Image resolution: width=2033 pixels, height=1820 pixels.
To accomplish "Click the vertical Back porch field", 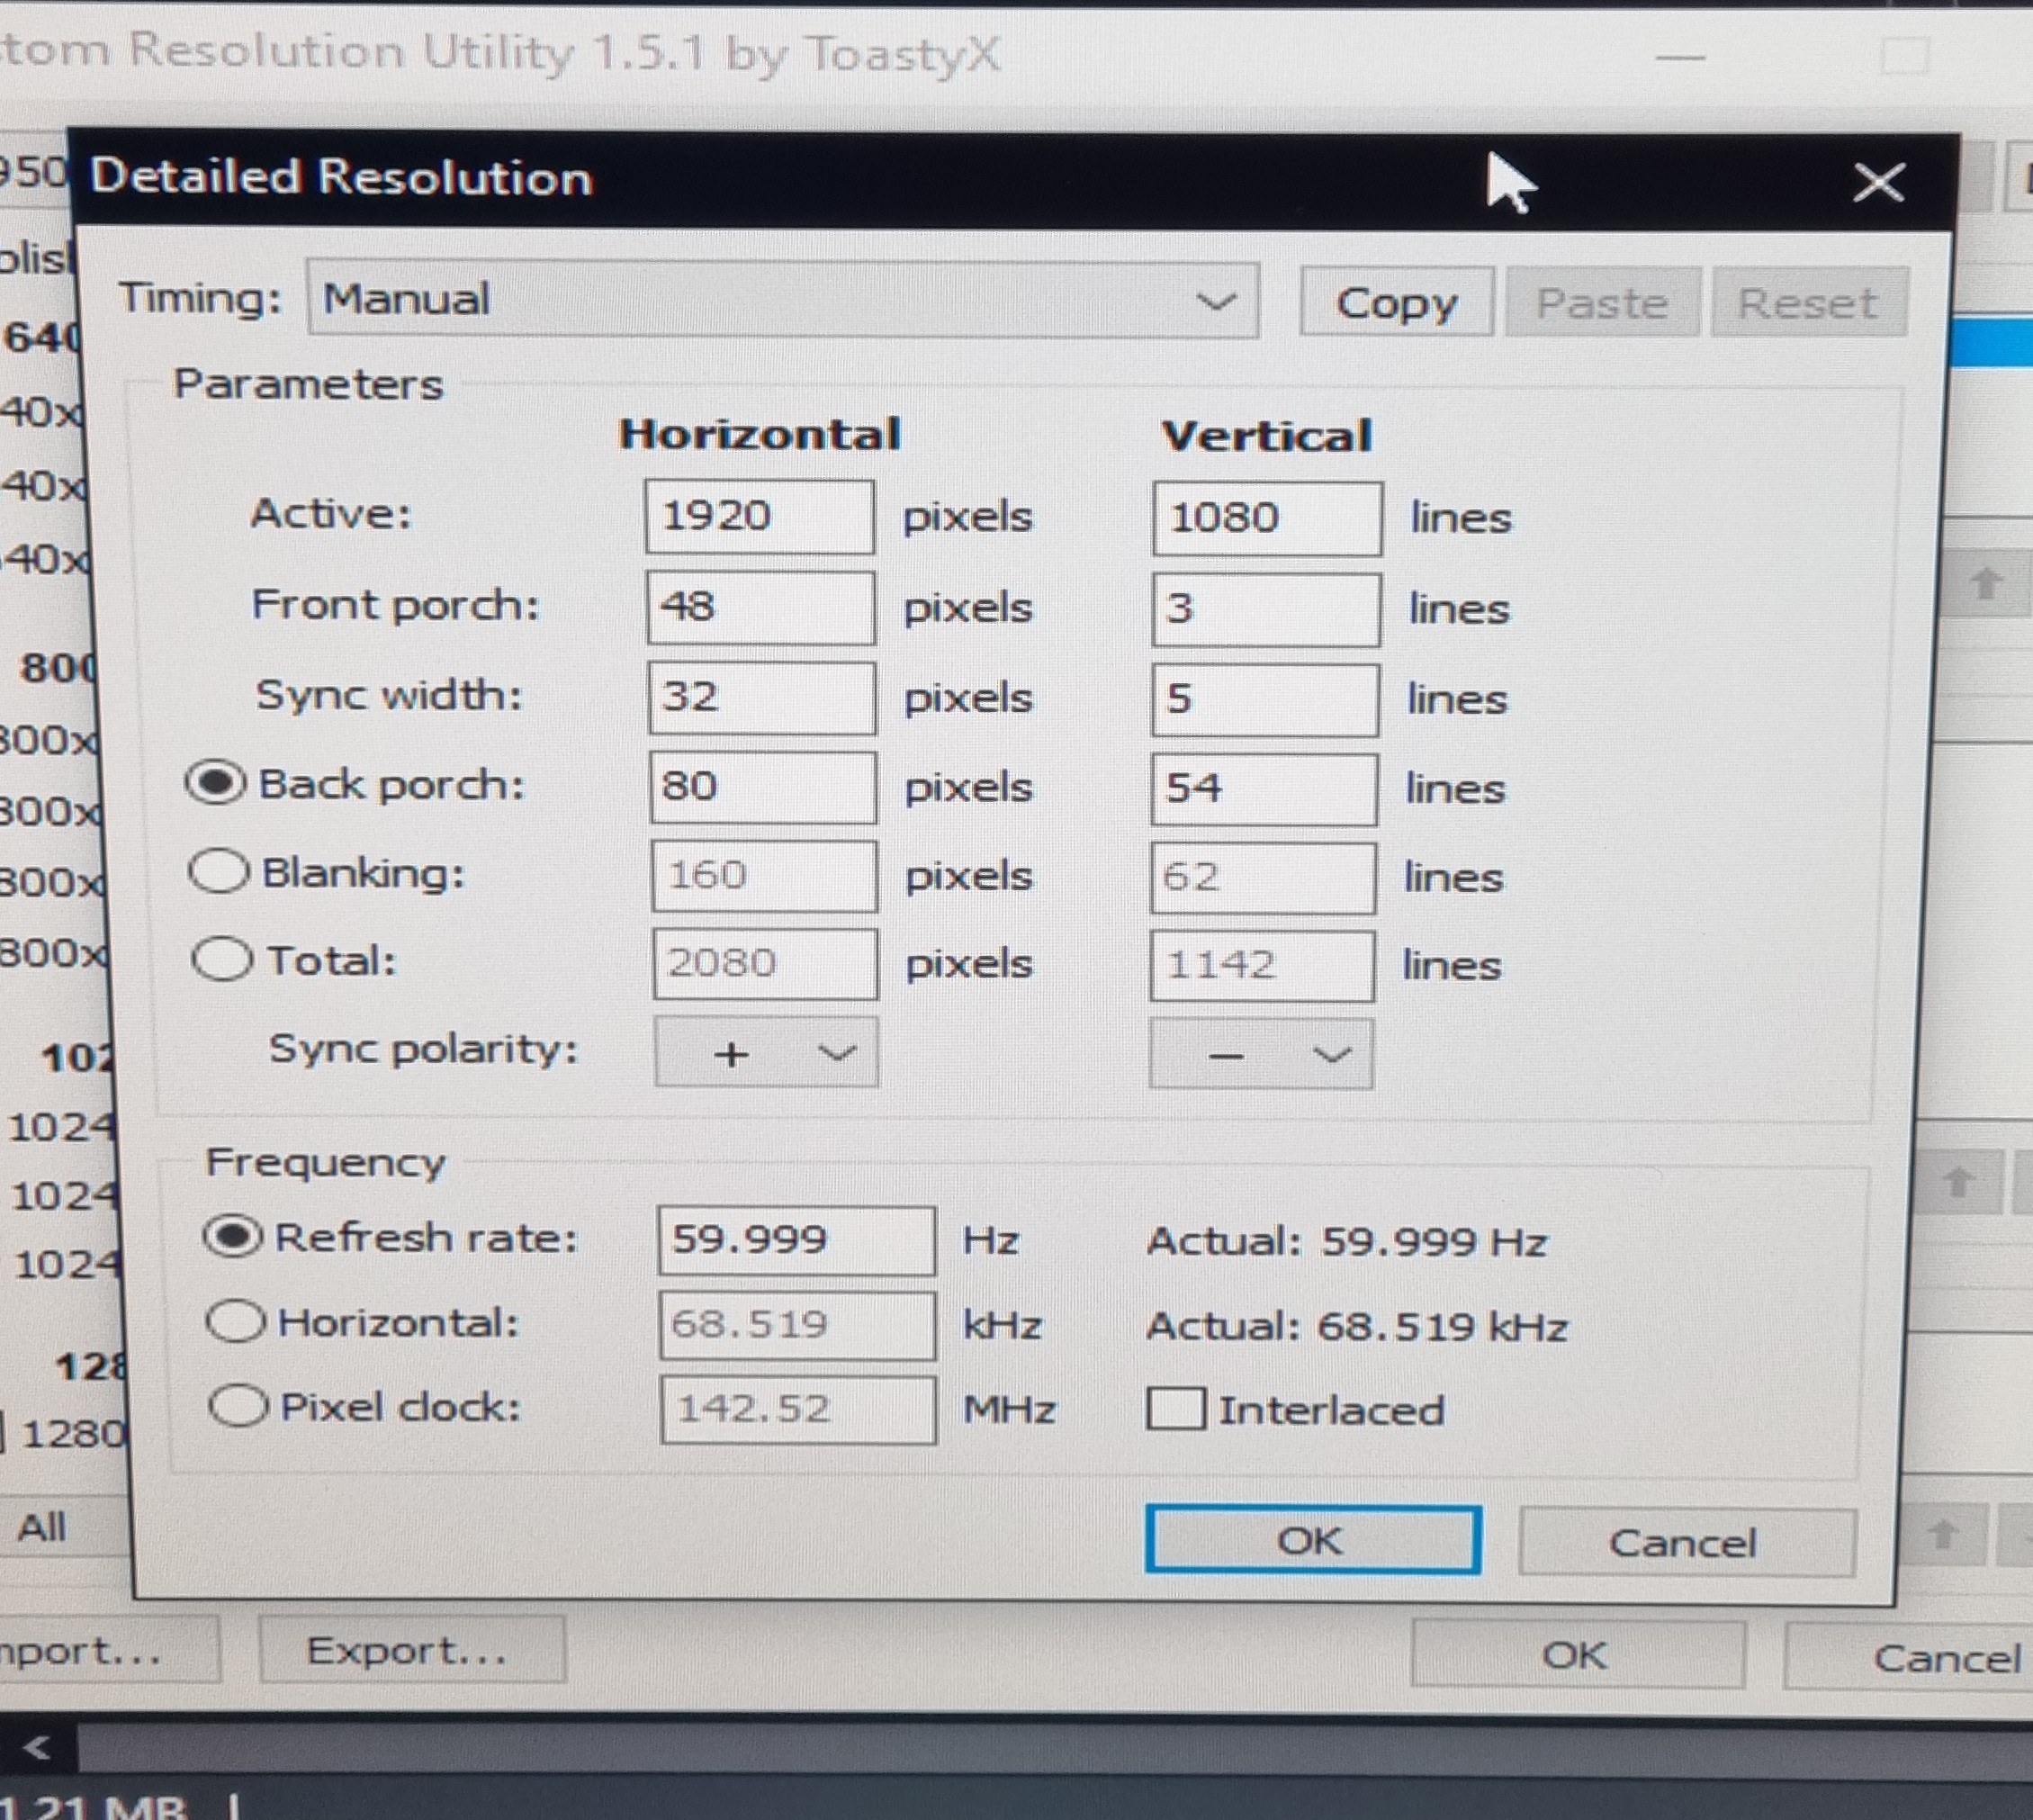I will tap(1263, 789).
